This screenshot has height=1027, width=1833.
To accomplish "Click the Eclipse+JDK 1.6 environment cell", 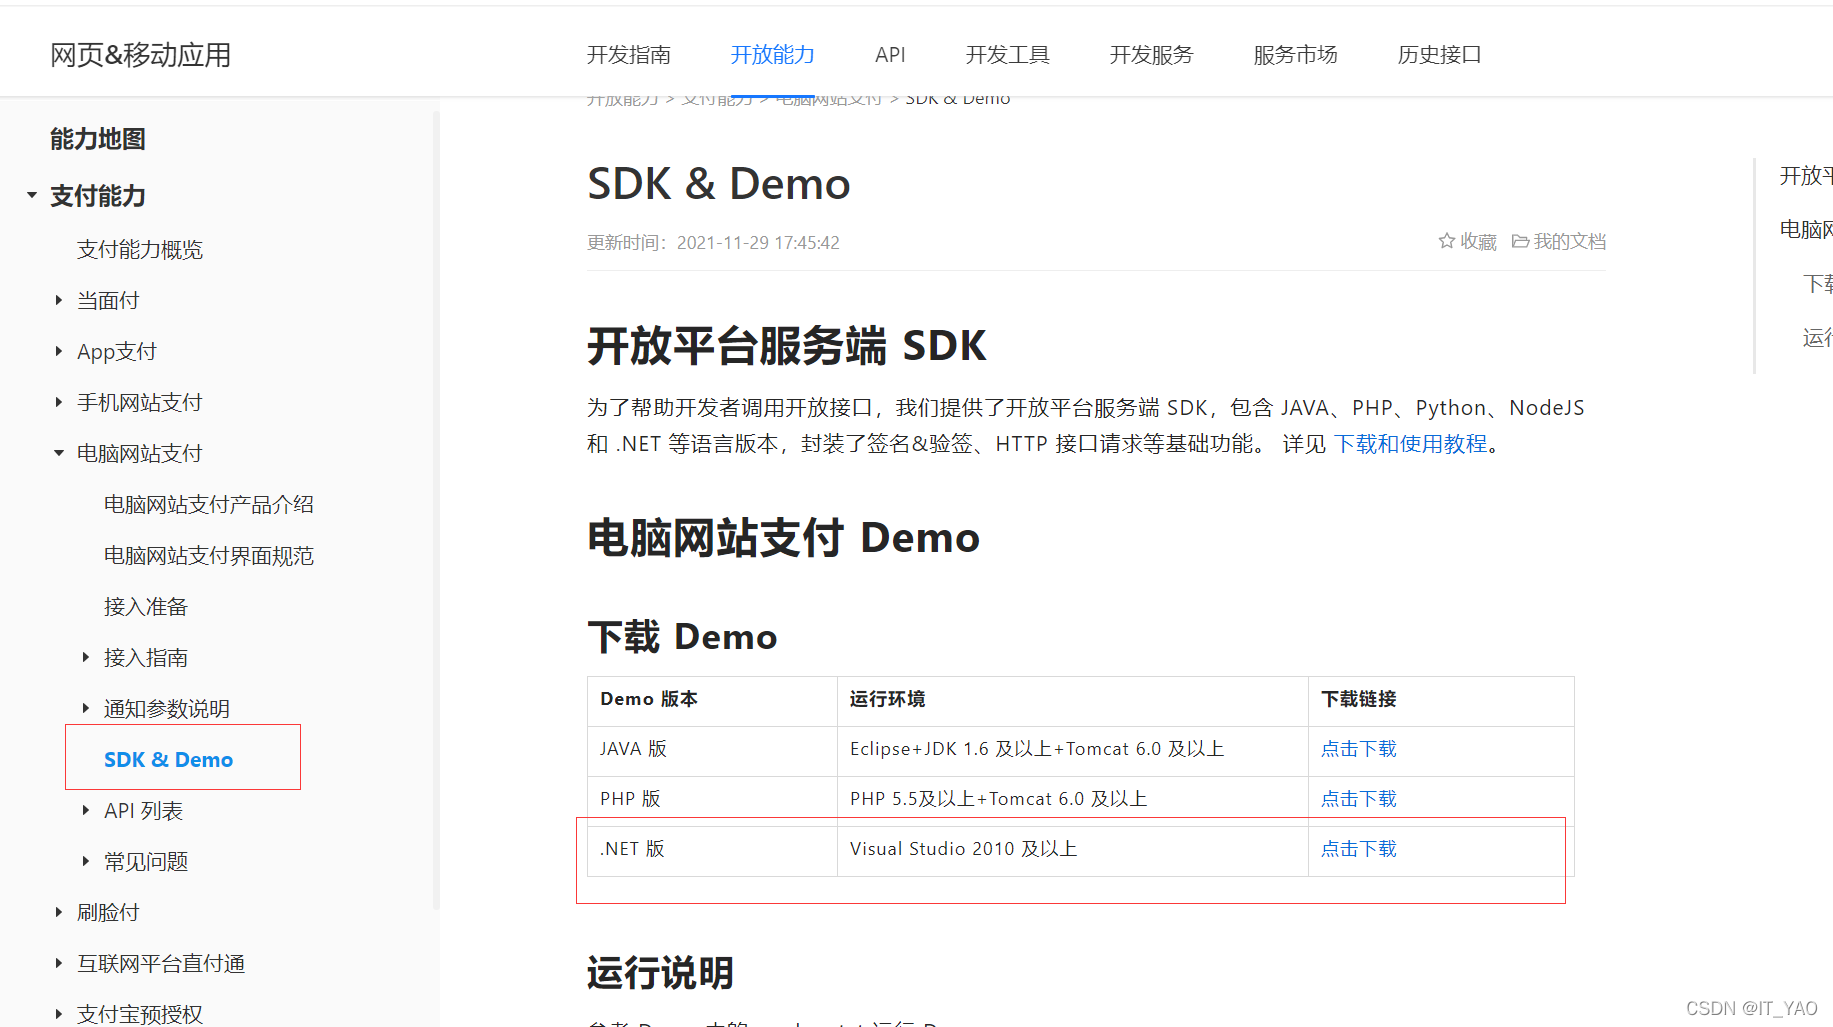I will coord(1072,751).
